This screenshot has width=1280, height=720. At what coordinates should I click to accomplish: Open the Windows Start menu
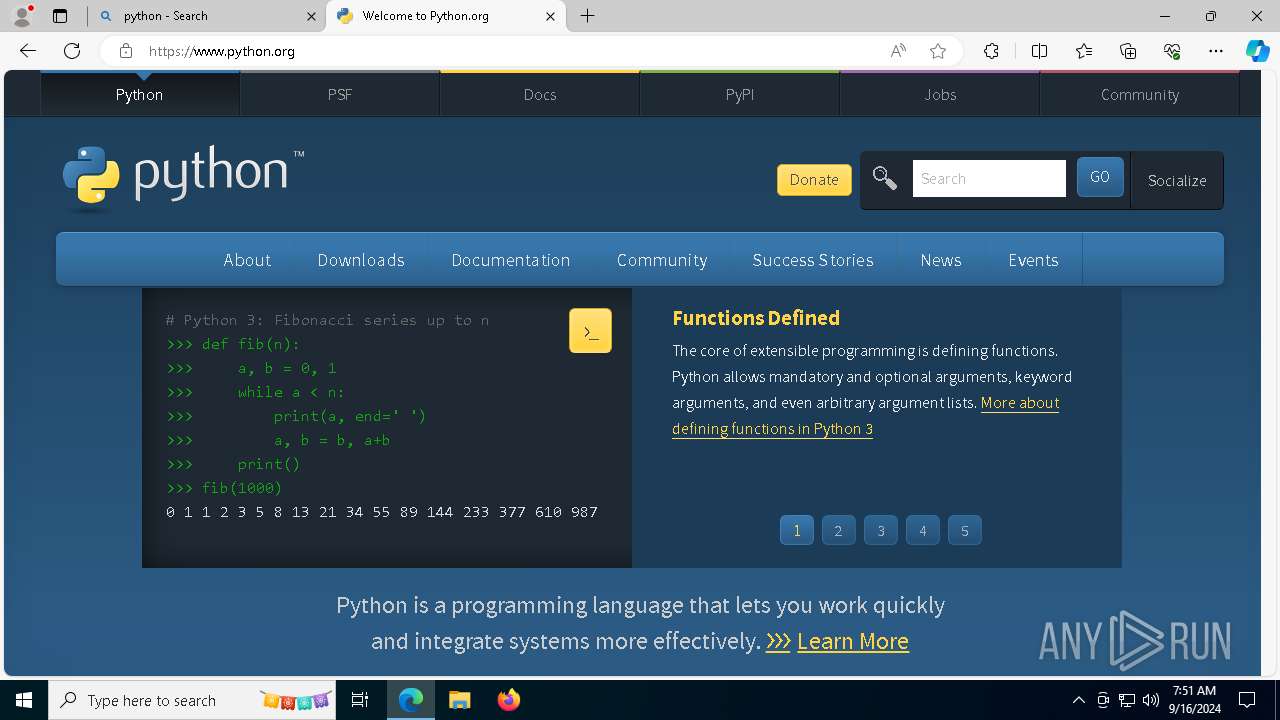pyautogui.click(x=24, y=700)
